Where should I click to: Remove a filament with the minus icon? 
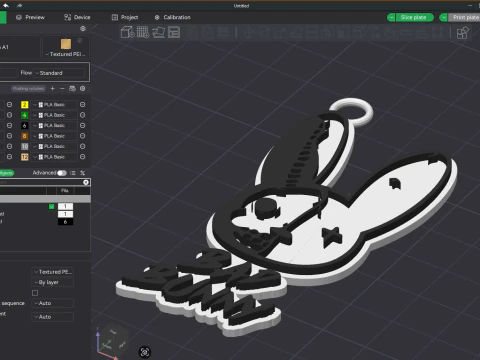click(62, 89)
